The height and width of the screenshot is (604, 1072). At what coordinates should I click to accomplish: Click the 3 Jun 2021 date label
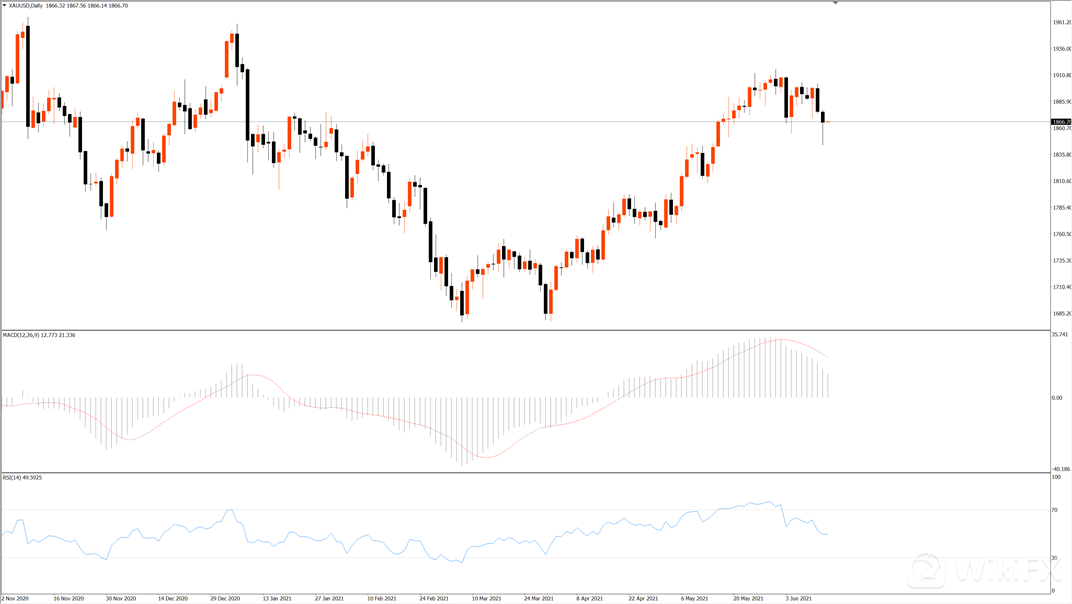[x=799, y=599]
